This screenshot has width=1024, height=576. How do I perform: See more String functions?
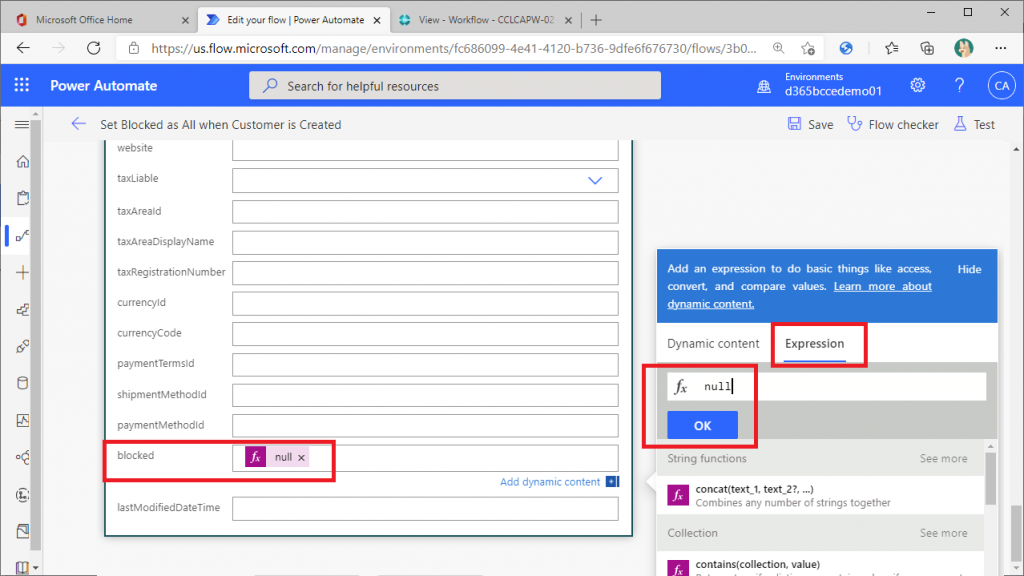click(944, 458)
